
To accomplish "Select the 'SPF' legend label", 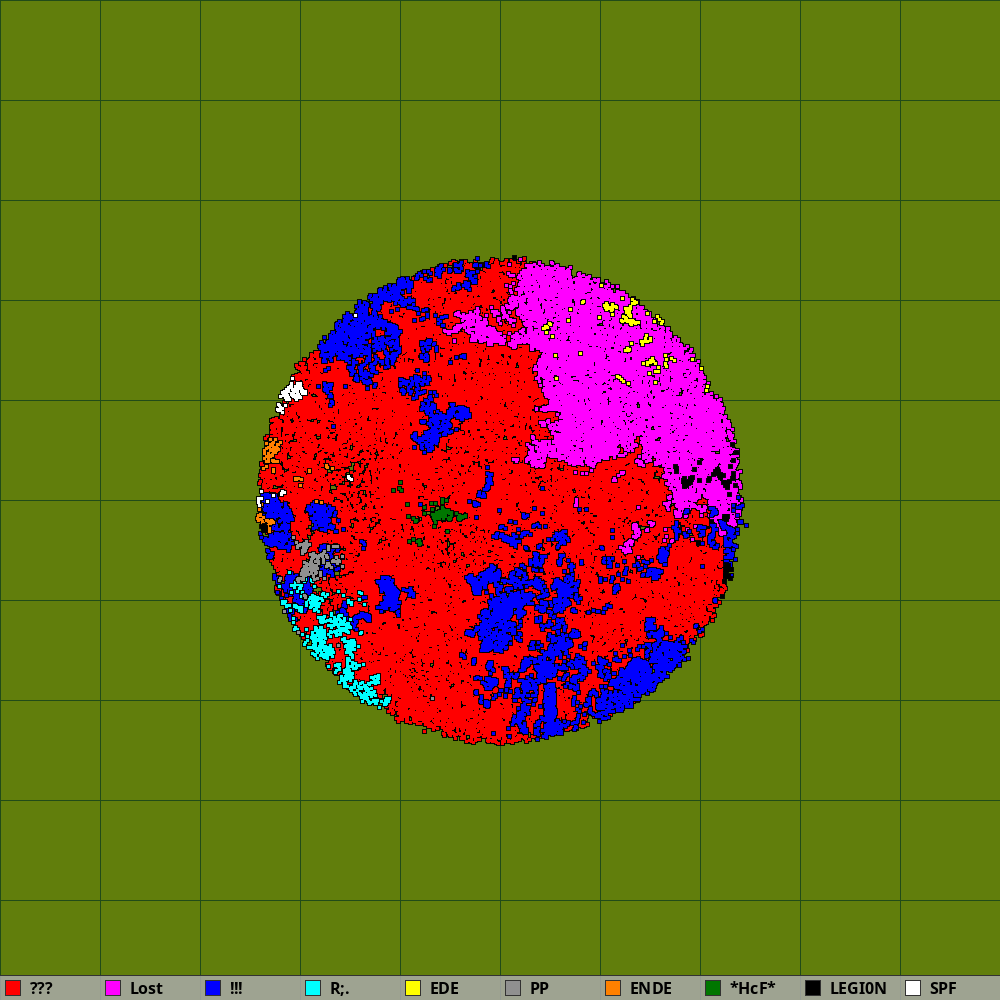I will click(x=943, y=988).
